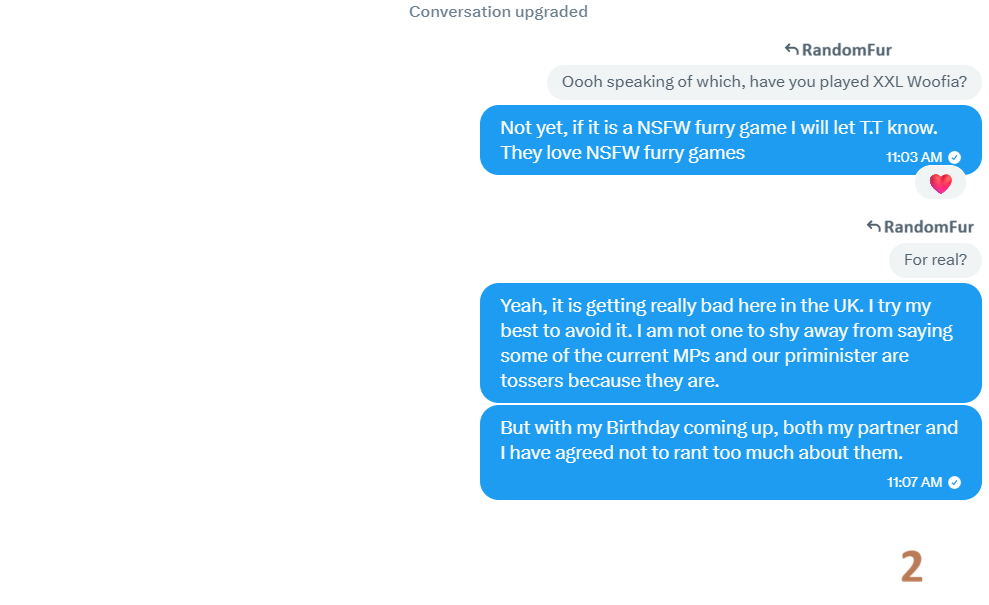This screenshot has width=989, height=605.
Task: Click the reply arrow above the XXL Woofia quote
Action: (x=791, y=50)
